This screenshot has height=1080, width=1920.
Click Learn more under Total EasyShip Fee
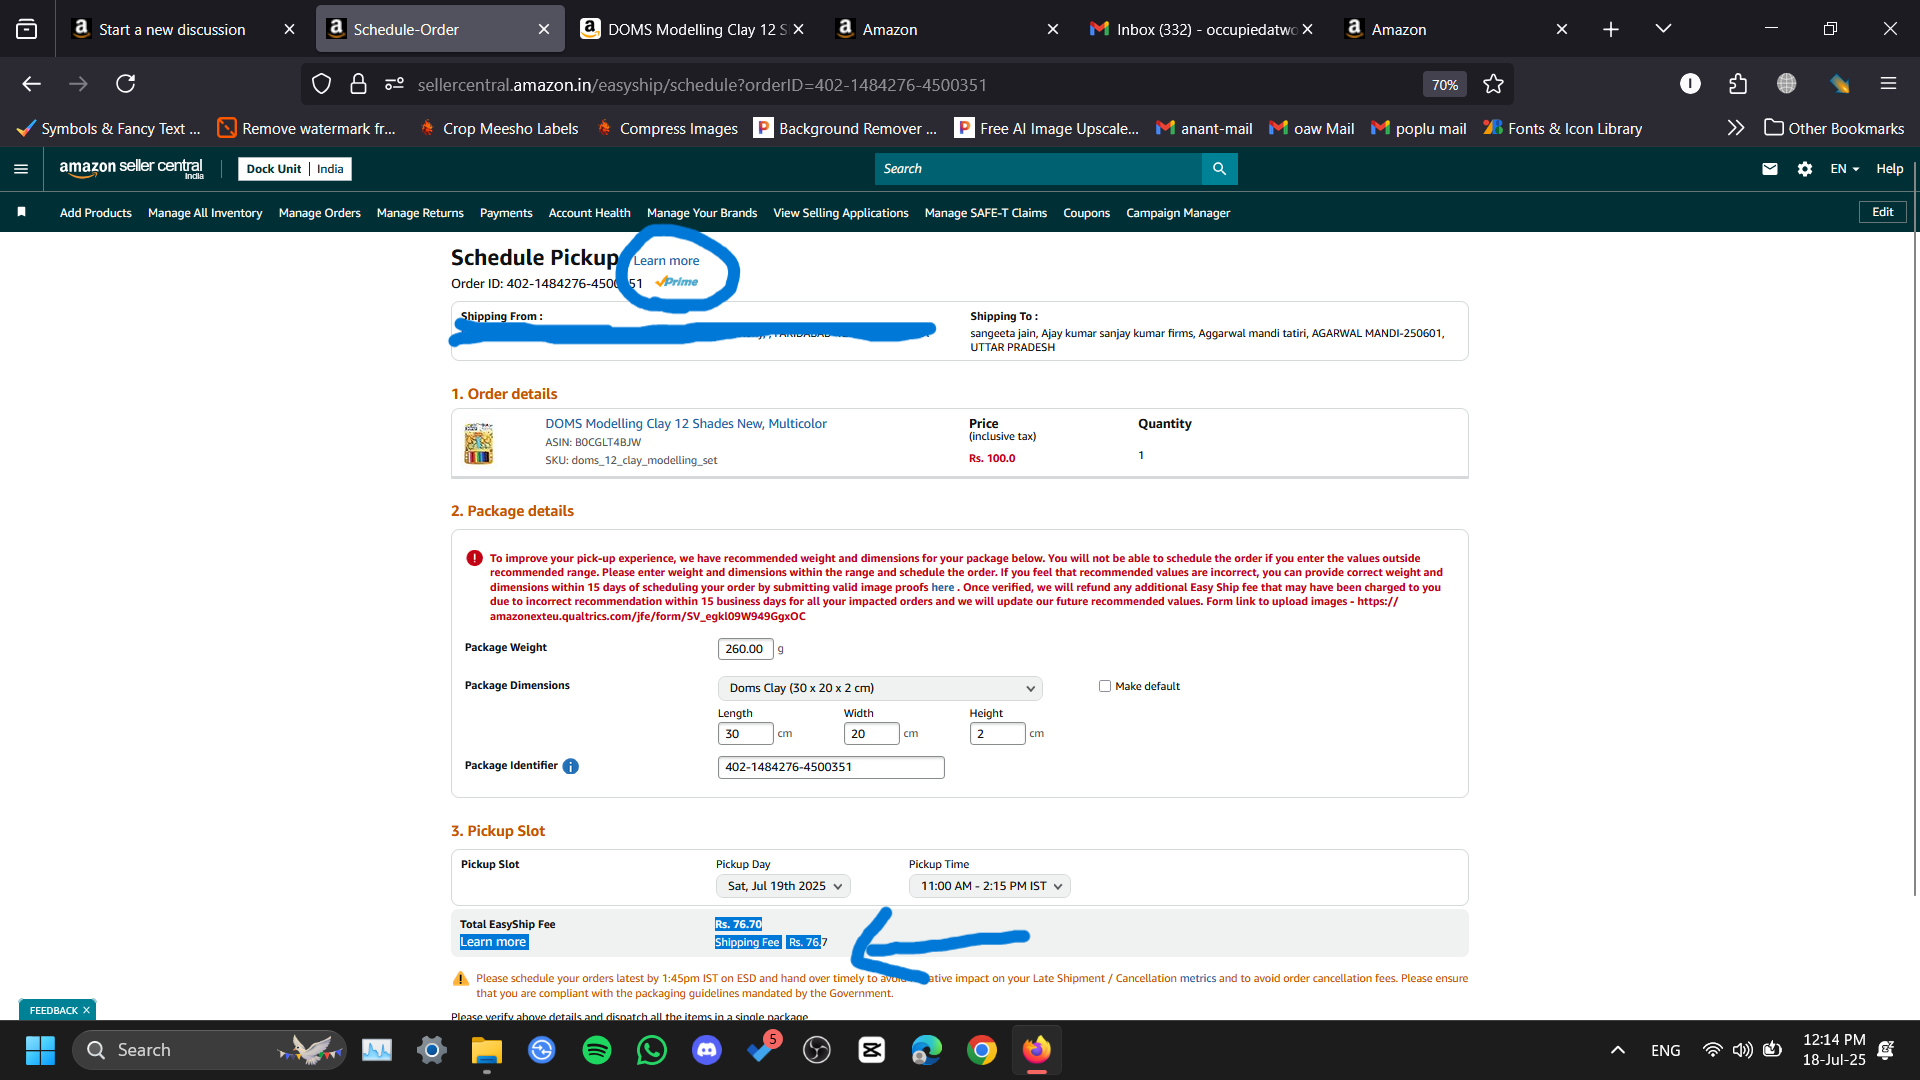click(493, 942)
